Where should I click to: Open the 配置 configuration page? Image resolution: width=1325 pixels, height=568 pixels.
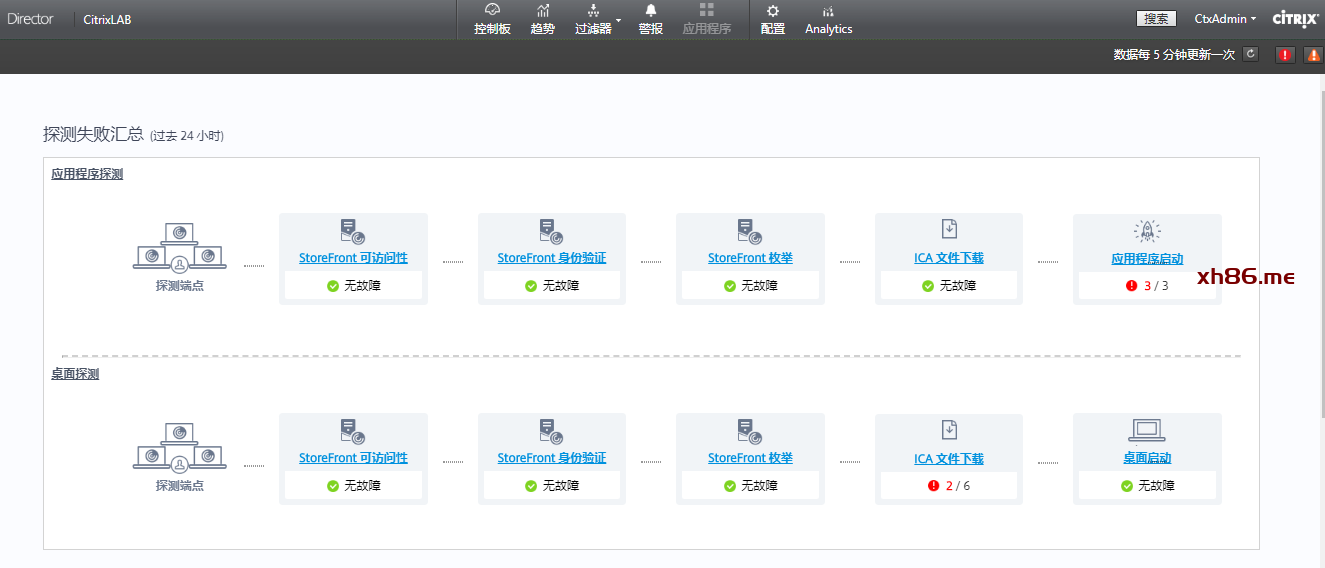pos(773,19)
